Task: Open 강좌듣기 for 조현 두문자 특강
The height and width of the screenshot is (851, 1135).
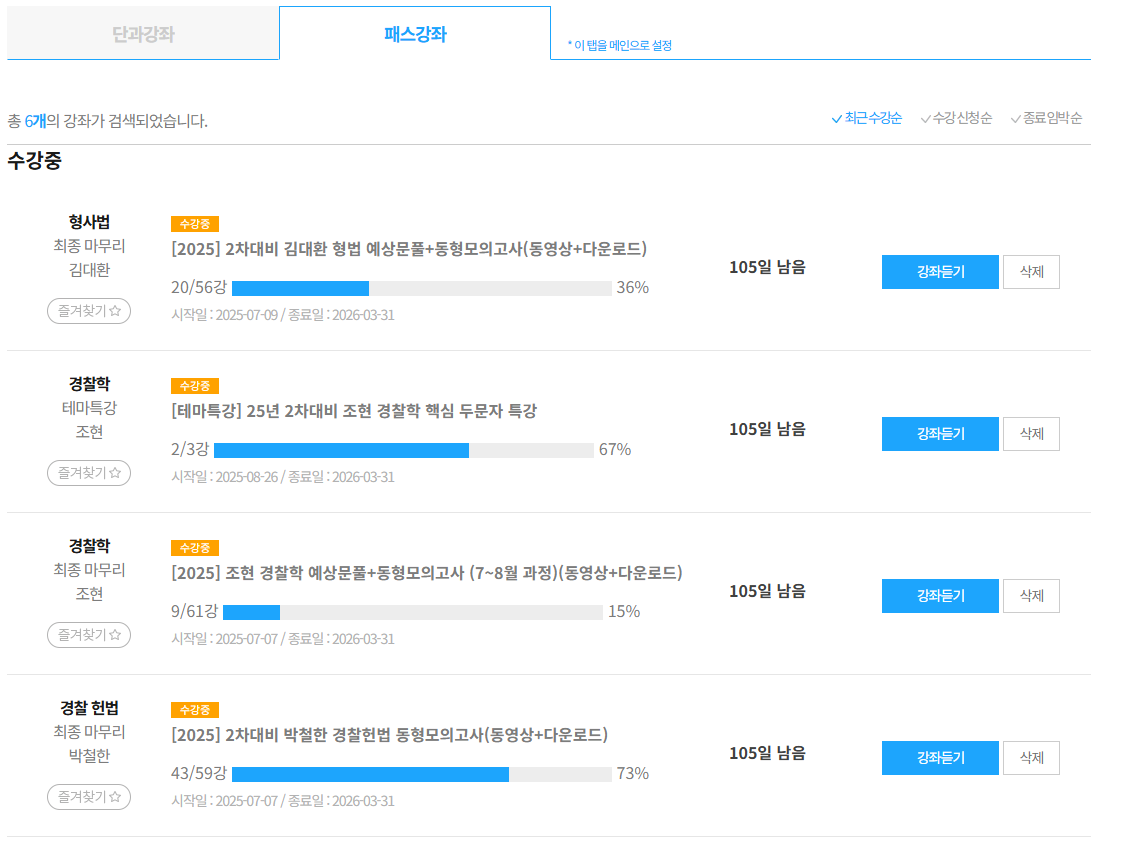Action: 940,434
